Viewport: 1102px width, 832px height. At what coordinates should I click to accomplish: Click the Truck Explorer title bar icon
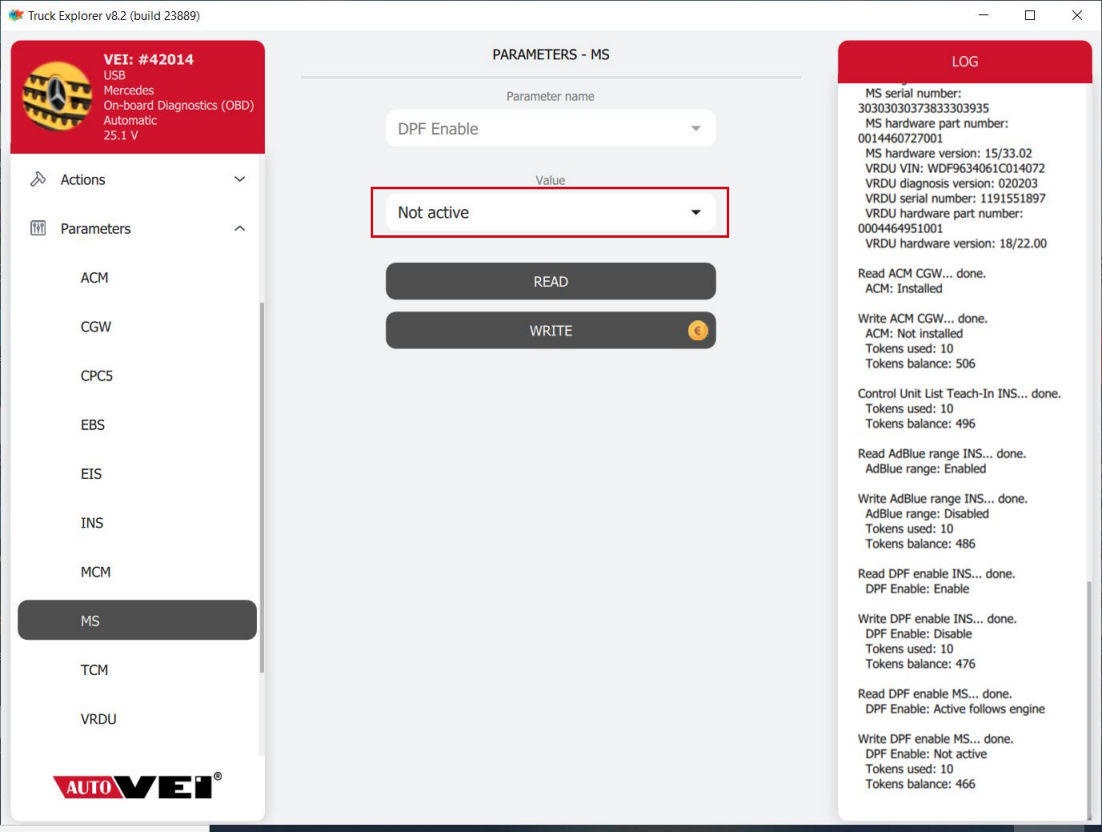(15, 15)
